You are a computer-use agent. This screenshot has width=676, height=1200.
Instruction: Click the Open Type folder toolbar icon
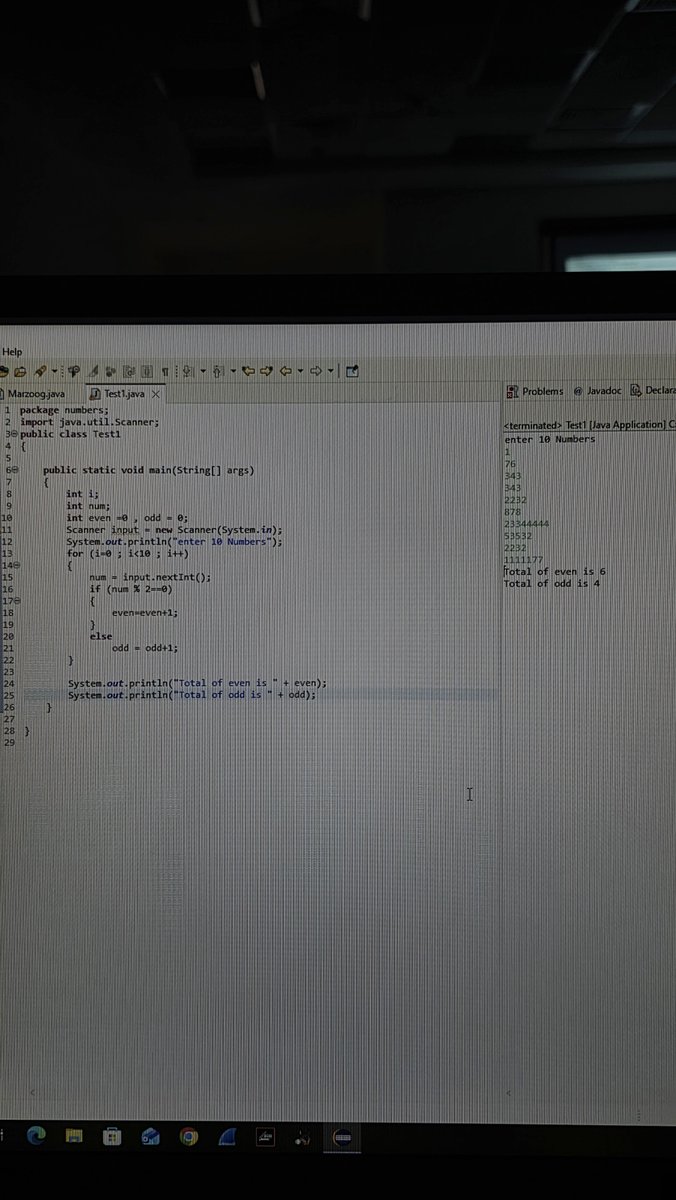click(21, 371)
